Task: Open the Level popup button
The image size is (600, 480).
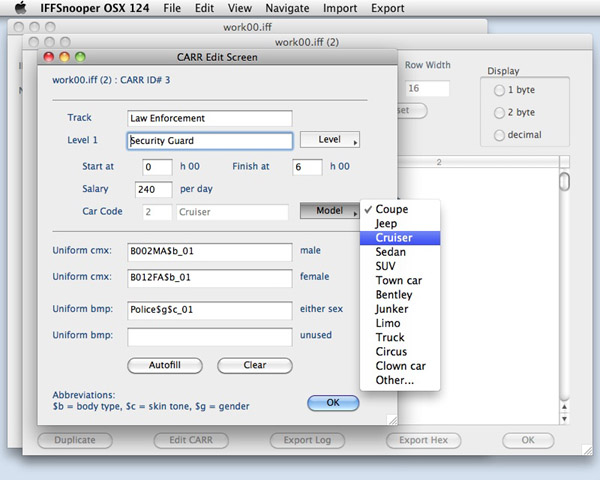Action: pyautogui.click(x=330, y=140)
